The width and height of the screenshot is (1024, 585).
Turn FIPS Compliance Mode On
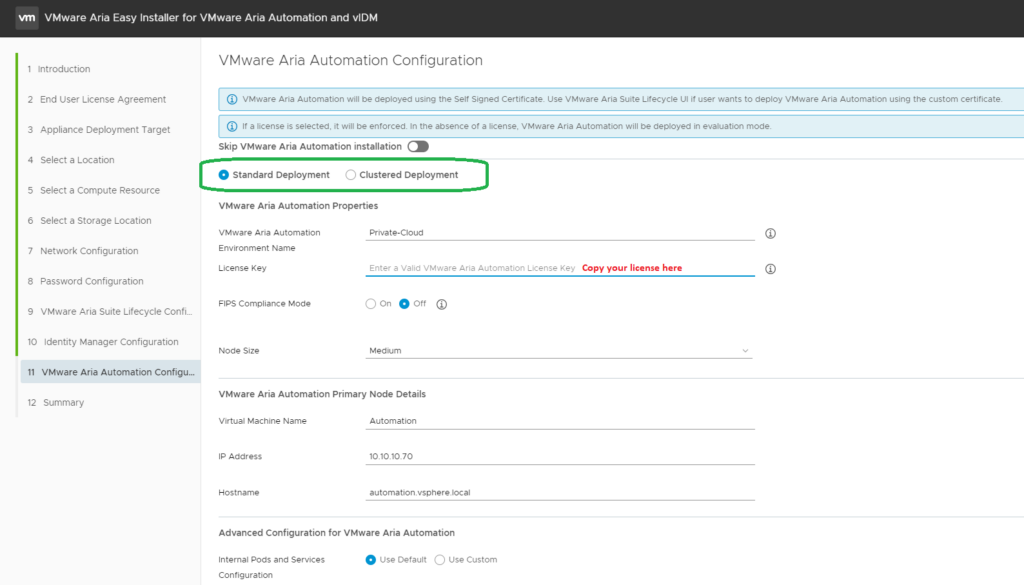click(x=371, y=304)
